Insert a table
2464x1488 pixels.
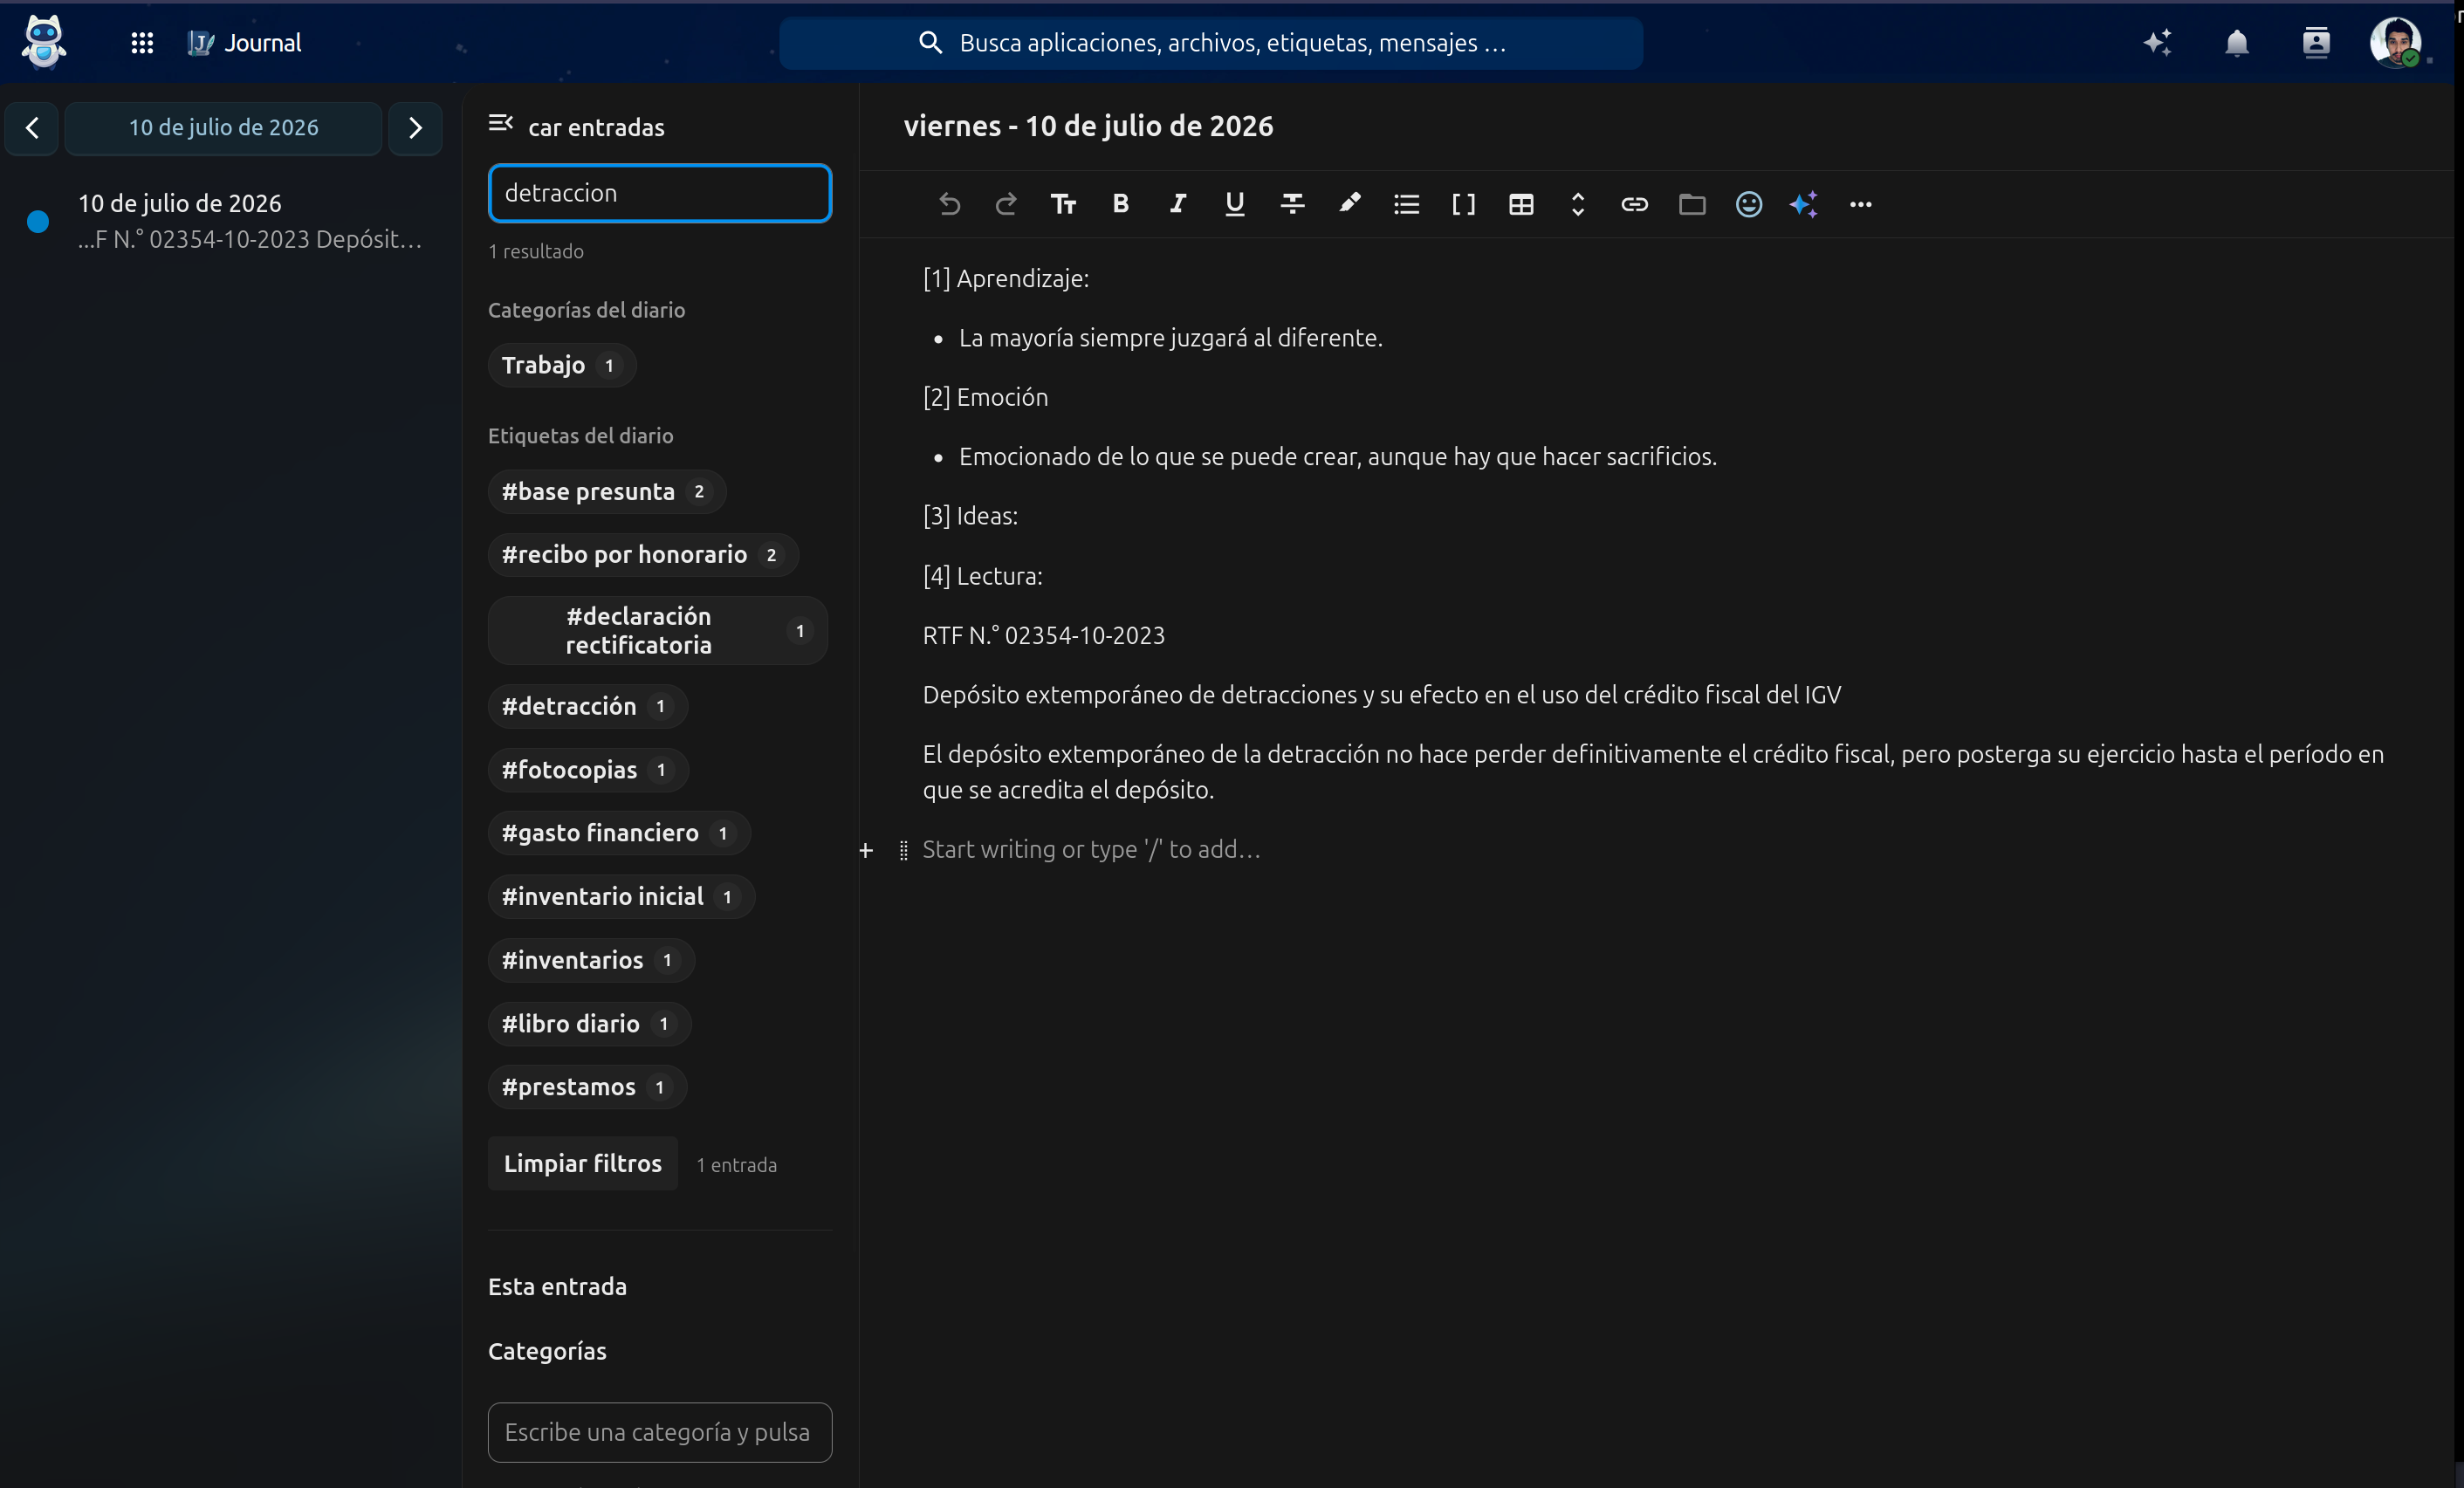pos(1521,205)
